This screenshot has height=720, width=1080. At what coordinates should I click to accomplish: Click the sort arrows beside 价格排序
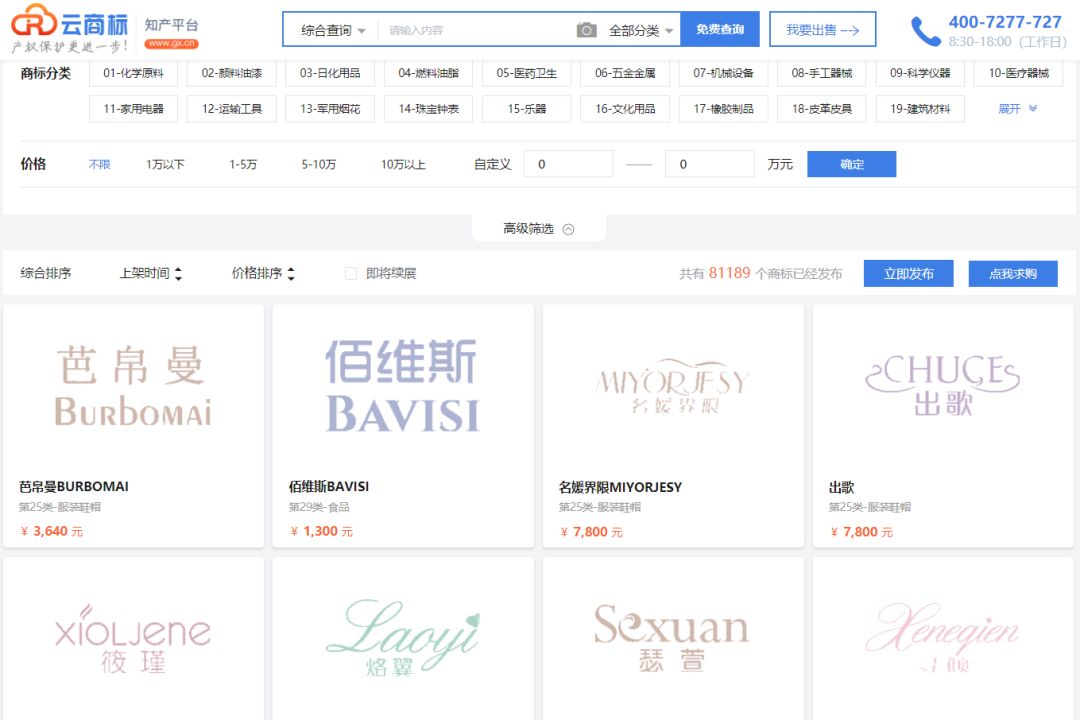[x=291, y=274]
